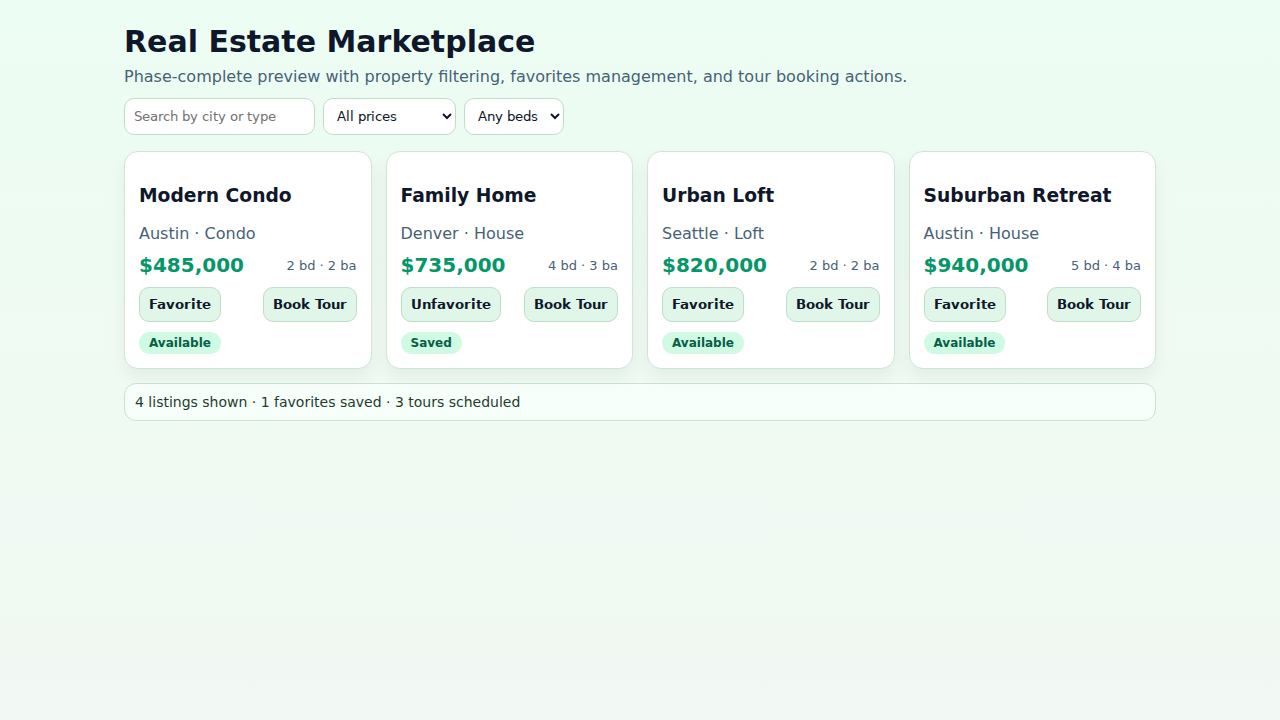
Task: Click the Available badge on Urban Loft
Action: click(x=703, y=342)
